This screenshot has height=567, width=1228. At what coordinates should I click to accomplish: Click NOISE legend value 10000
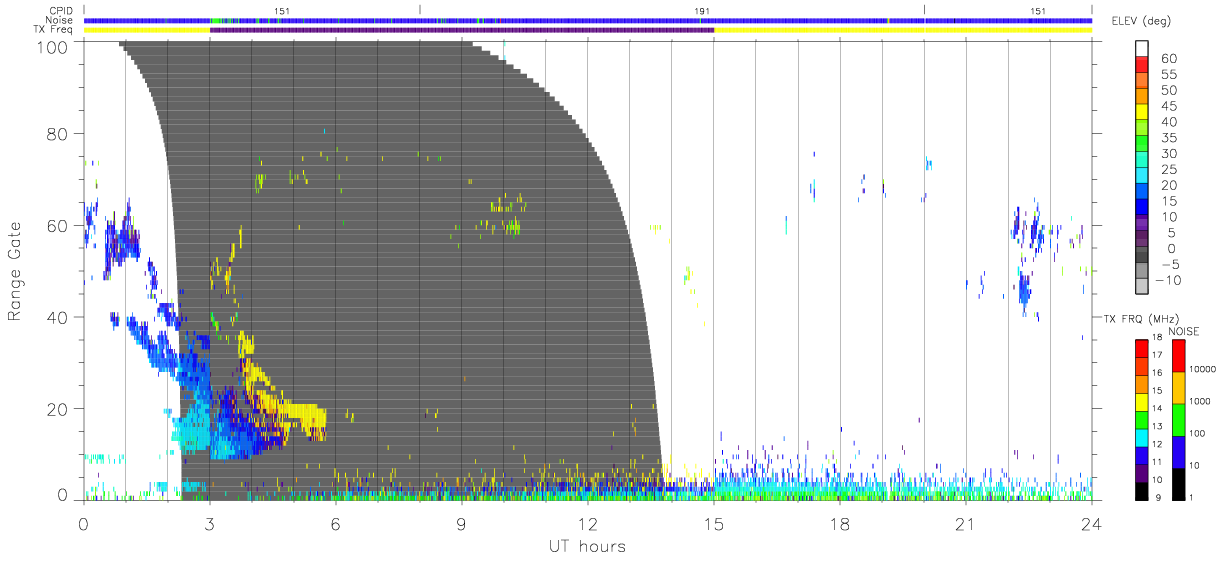tap(1203, 369)
